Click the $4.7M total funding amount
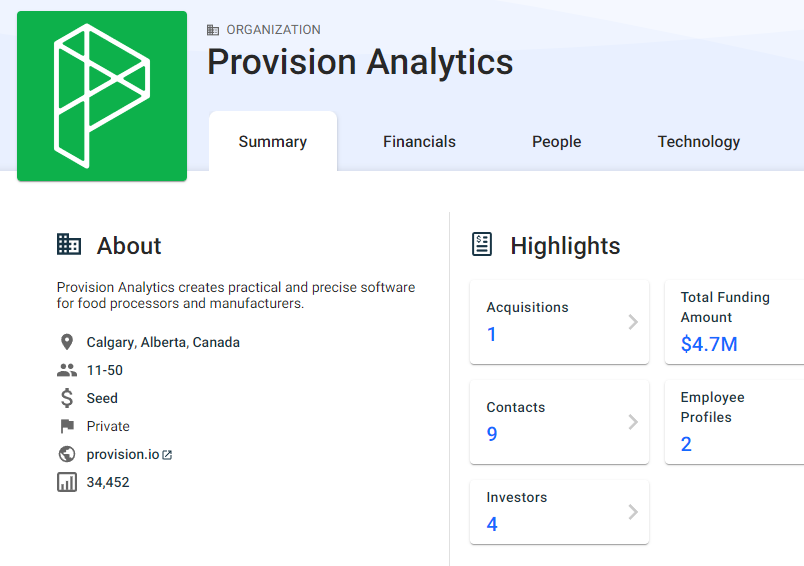This screenshot has width=804, height=566. pyautogui.click(x=708, y=345)
